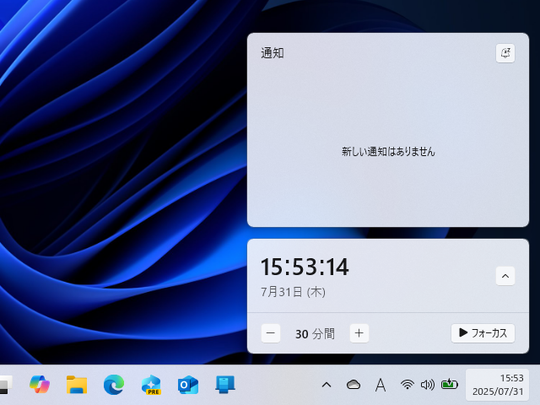Open the Copilot PRE preview app
Image resolution: width=540 pixels, height=405 pixels.
[x=151, y=385]
